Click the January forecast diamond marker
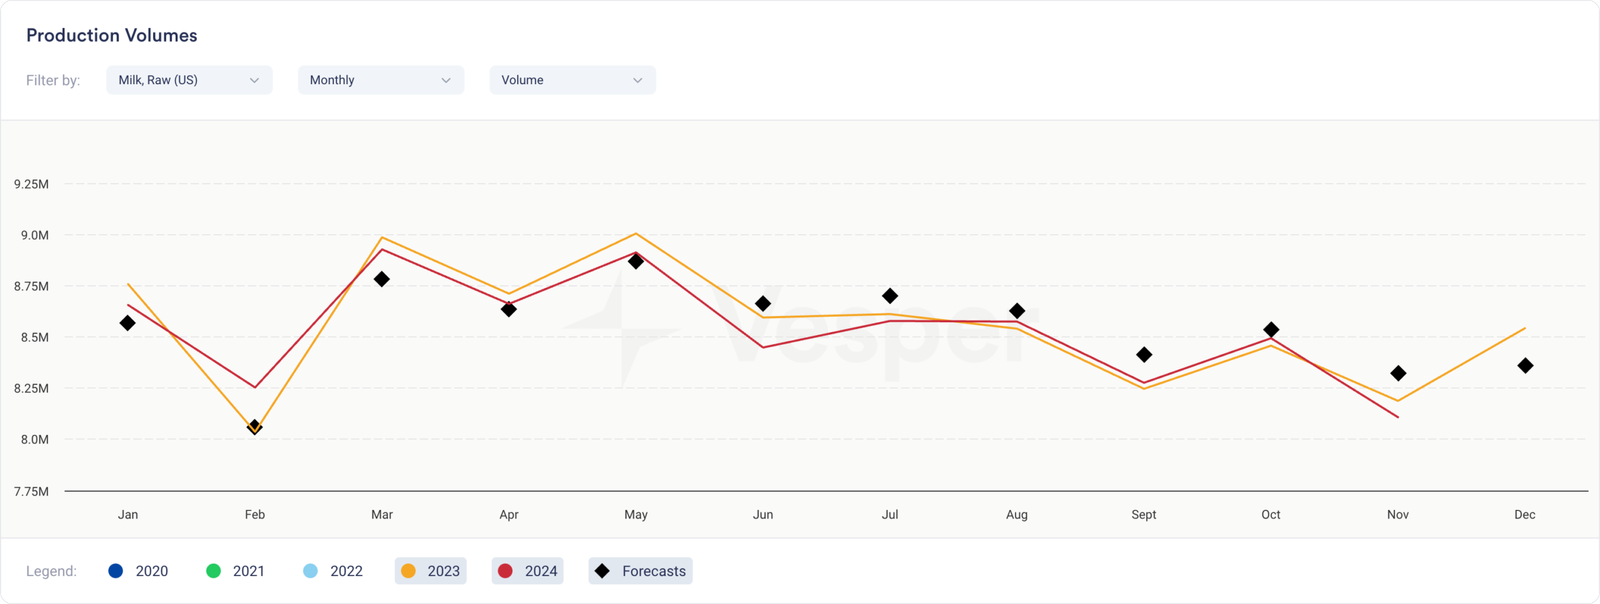 (127, 323)
